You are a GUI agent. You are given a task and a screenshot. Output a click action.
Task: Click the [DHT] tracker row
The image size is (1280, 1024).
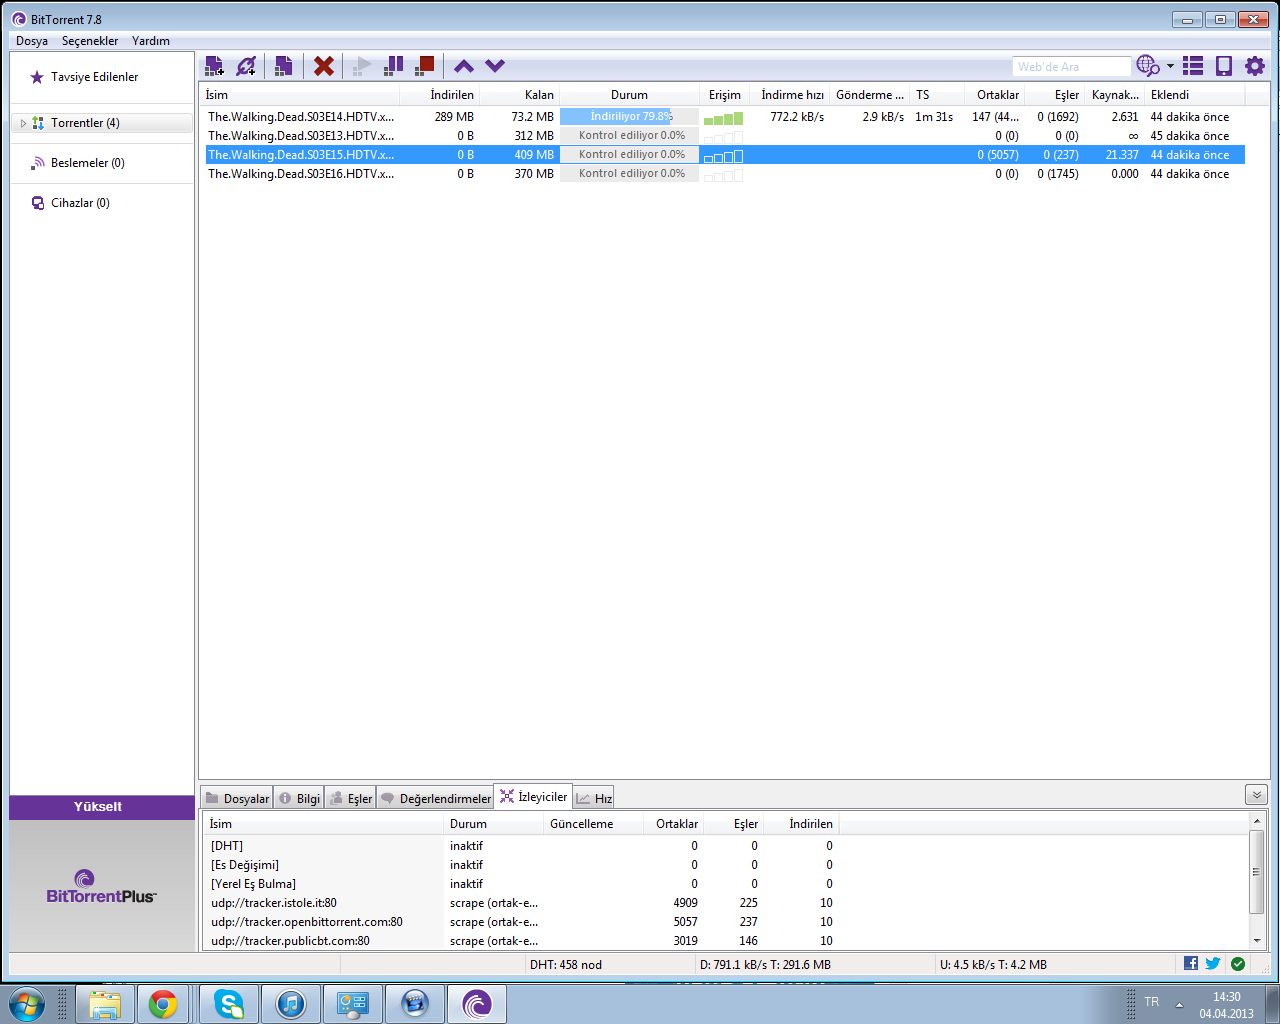[x=521, y=846]
